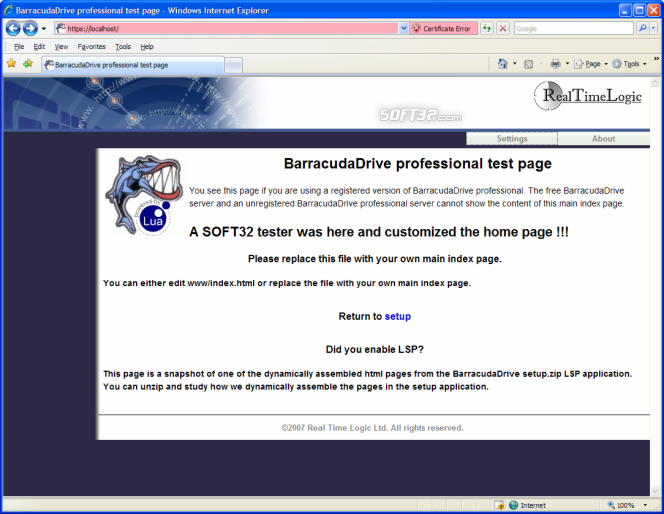Open the Tools command bar menu
664x514 pixels.
630,64
